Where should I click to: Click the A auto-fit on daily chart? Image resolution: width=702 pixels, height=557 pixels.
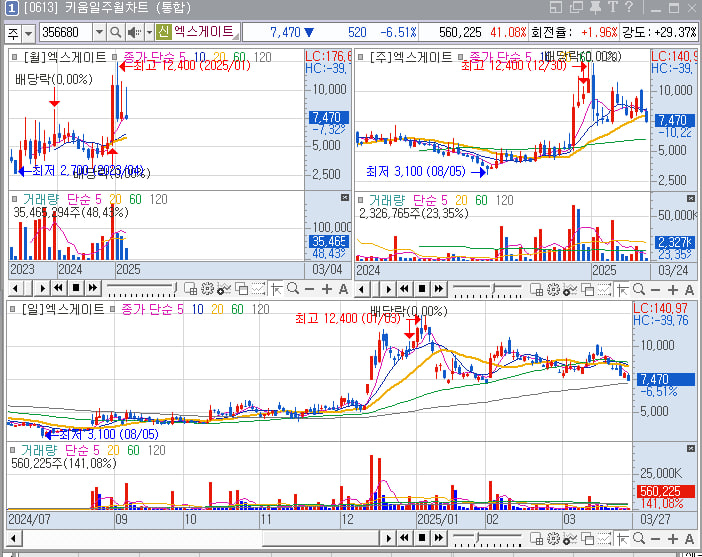point(690,539)
